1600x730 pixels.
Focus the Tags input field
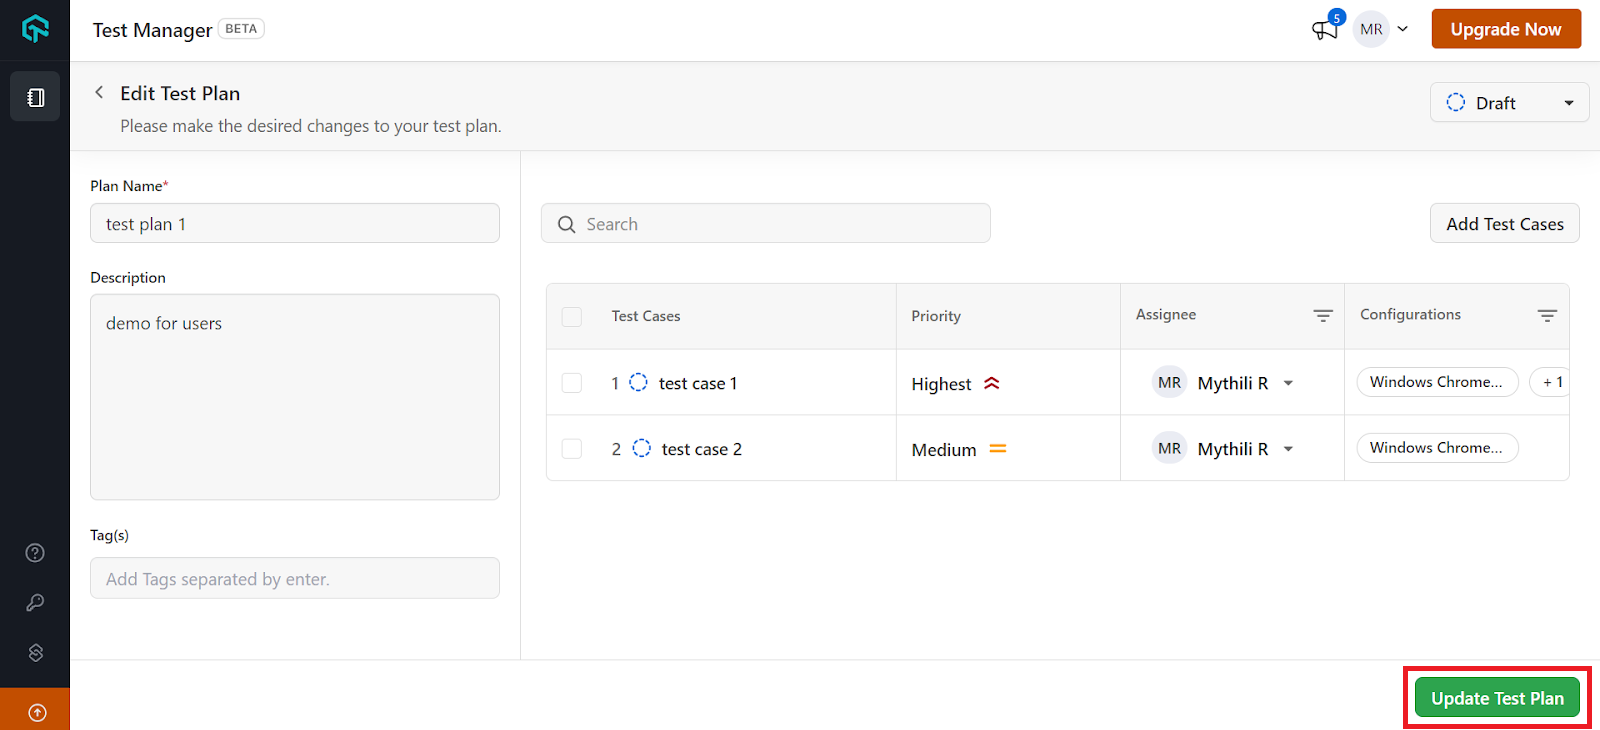(295, 578)
